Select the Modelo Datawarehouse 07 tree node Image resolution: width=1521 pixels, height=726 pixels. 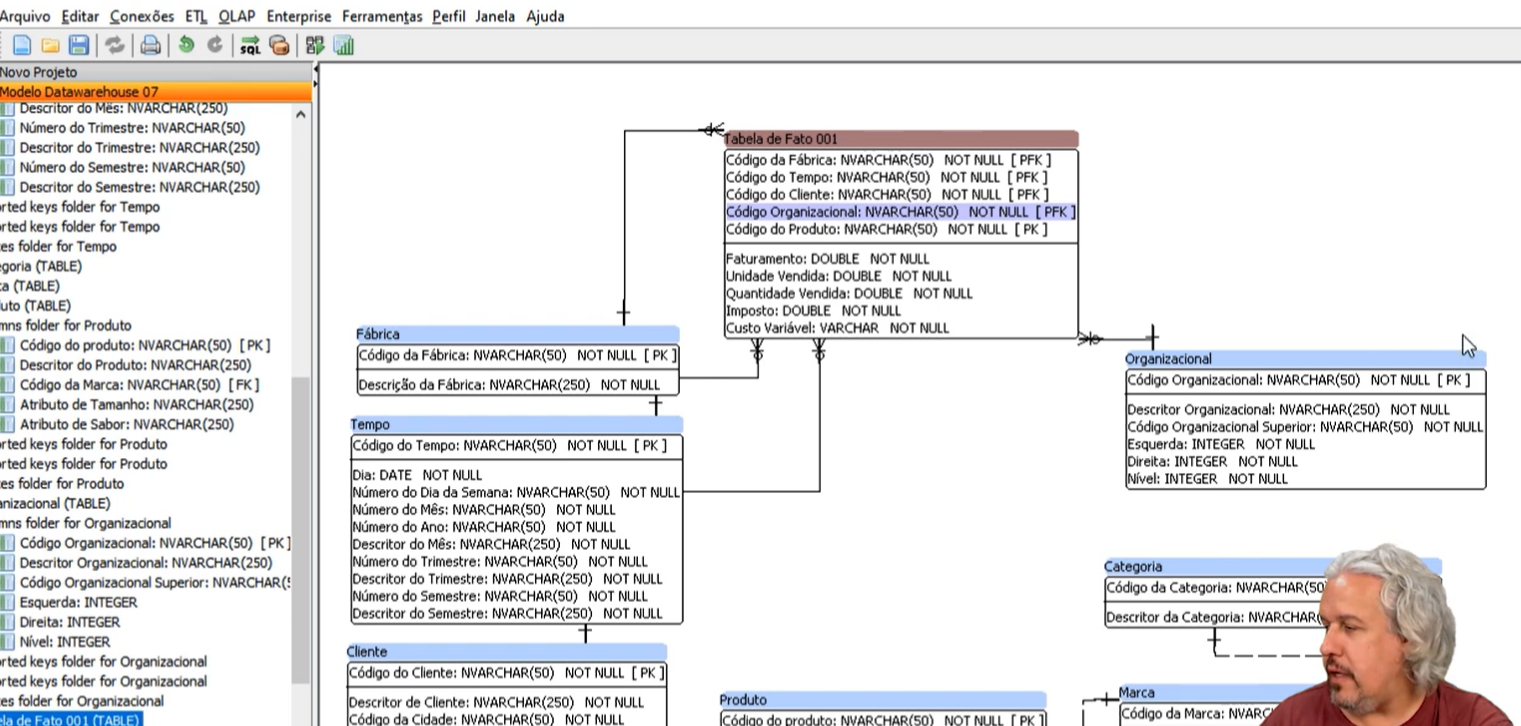coord(79,91)
